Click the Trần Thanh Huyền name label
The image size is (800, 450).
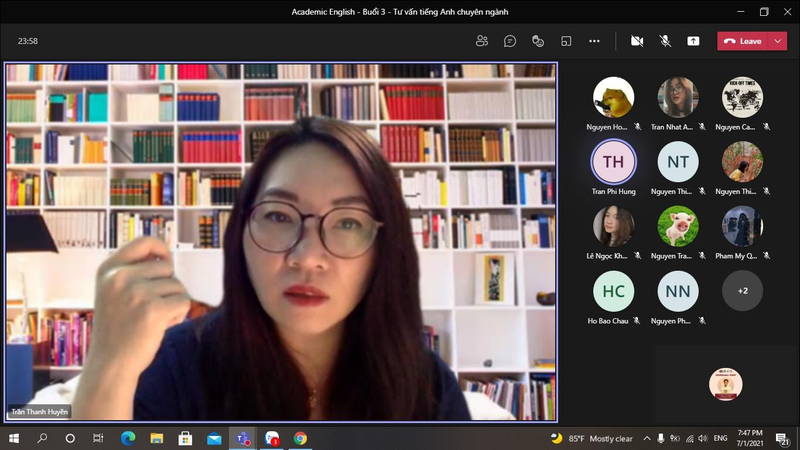click(40, 411)
